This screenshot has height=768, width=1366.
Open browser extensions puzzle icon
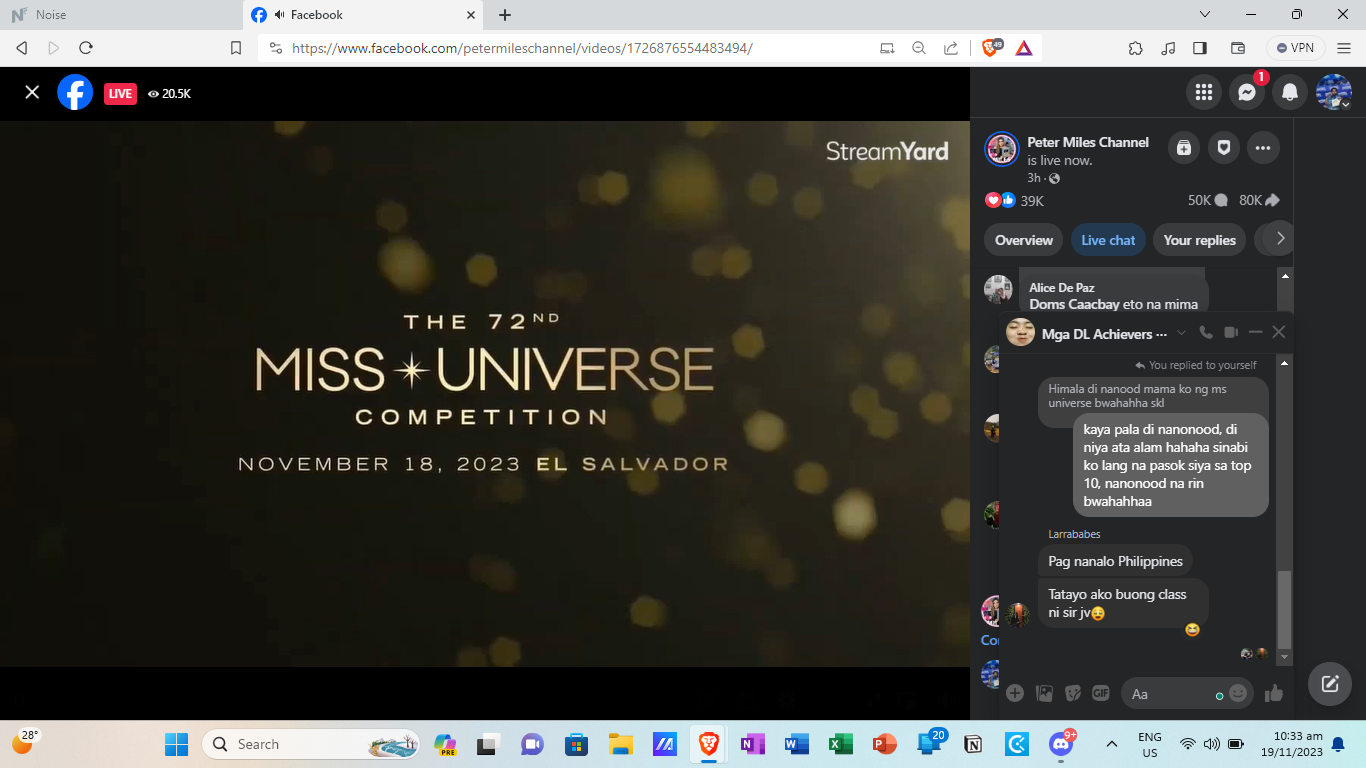click(x=1135, y=48)
